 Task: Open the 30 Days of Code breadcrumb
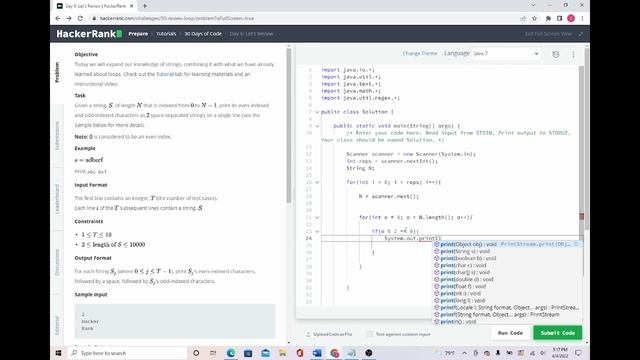[203, 34]
